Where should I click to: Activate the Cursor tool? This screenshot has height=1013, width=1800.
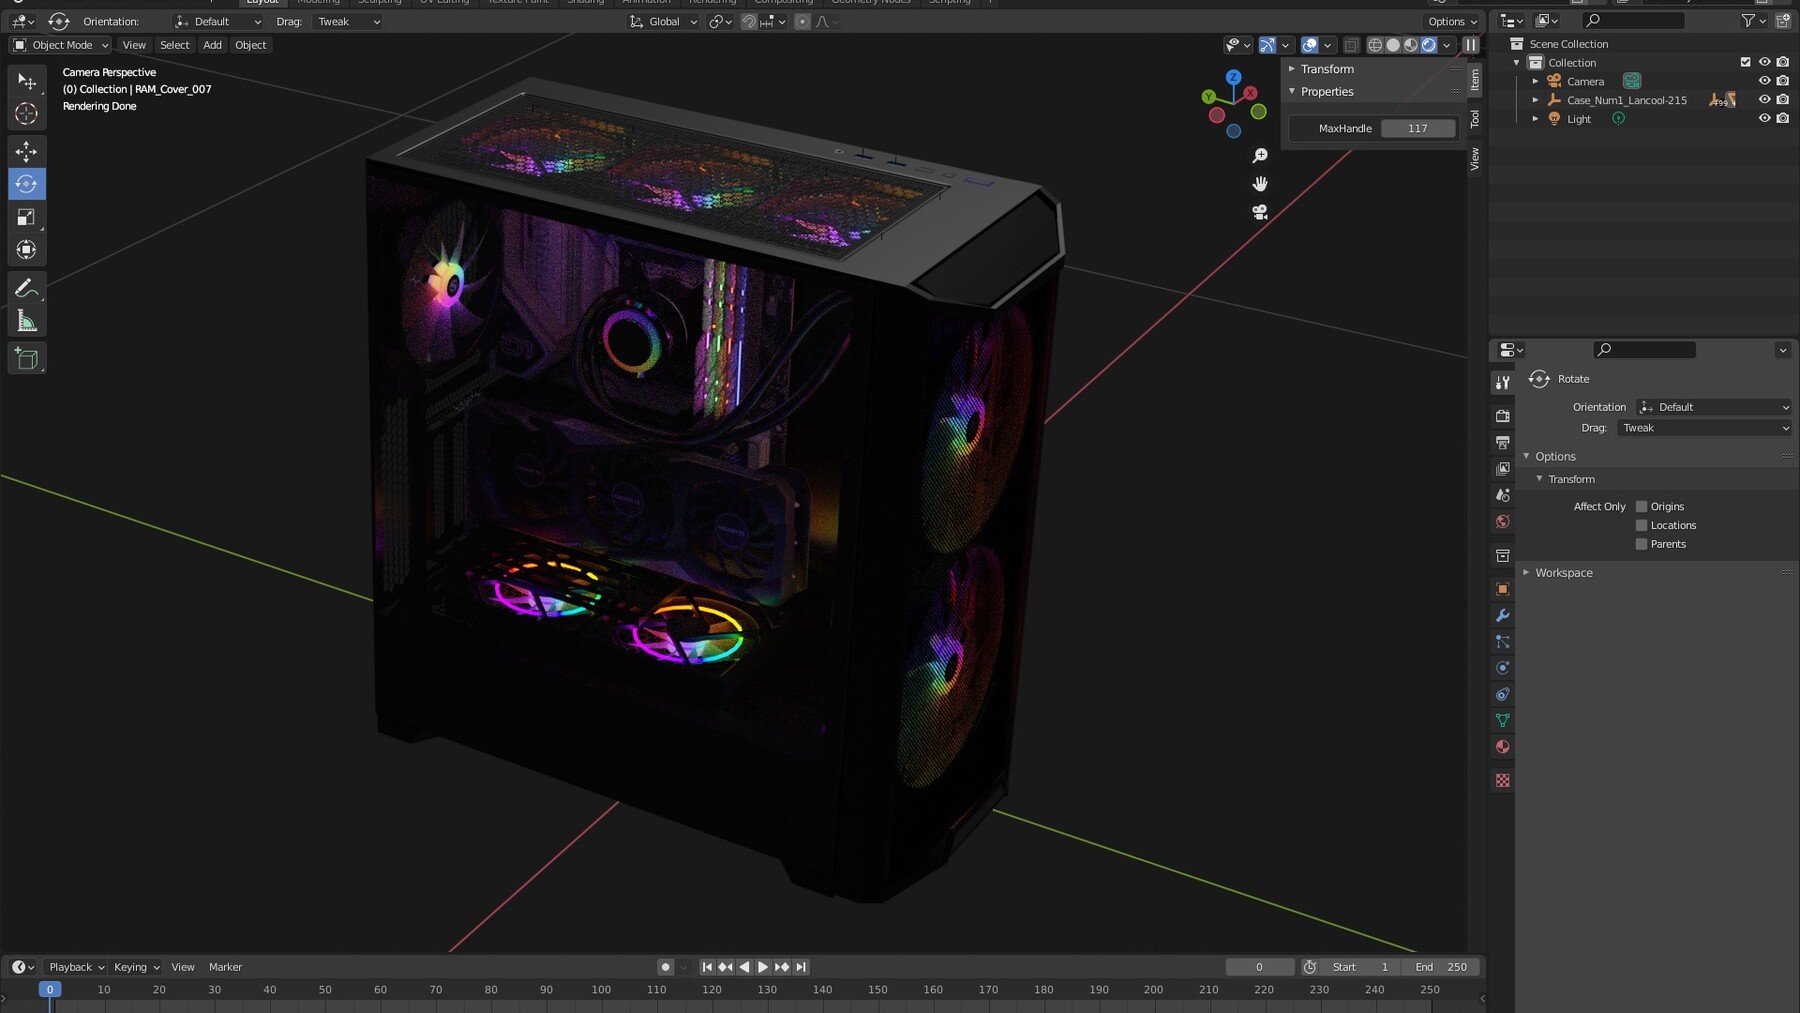pyautogui.click(x=27, y=113)
